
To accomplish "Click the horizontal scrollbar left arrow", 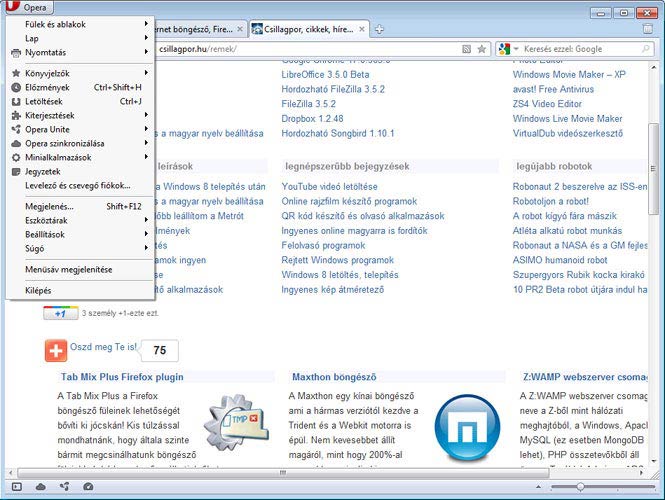I will (11, 473).
